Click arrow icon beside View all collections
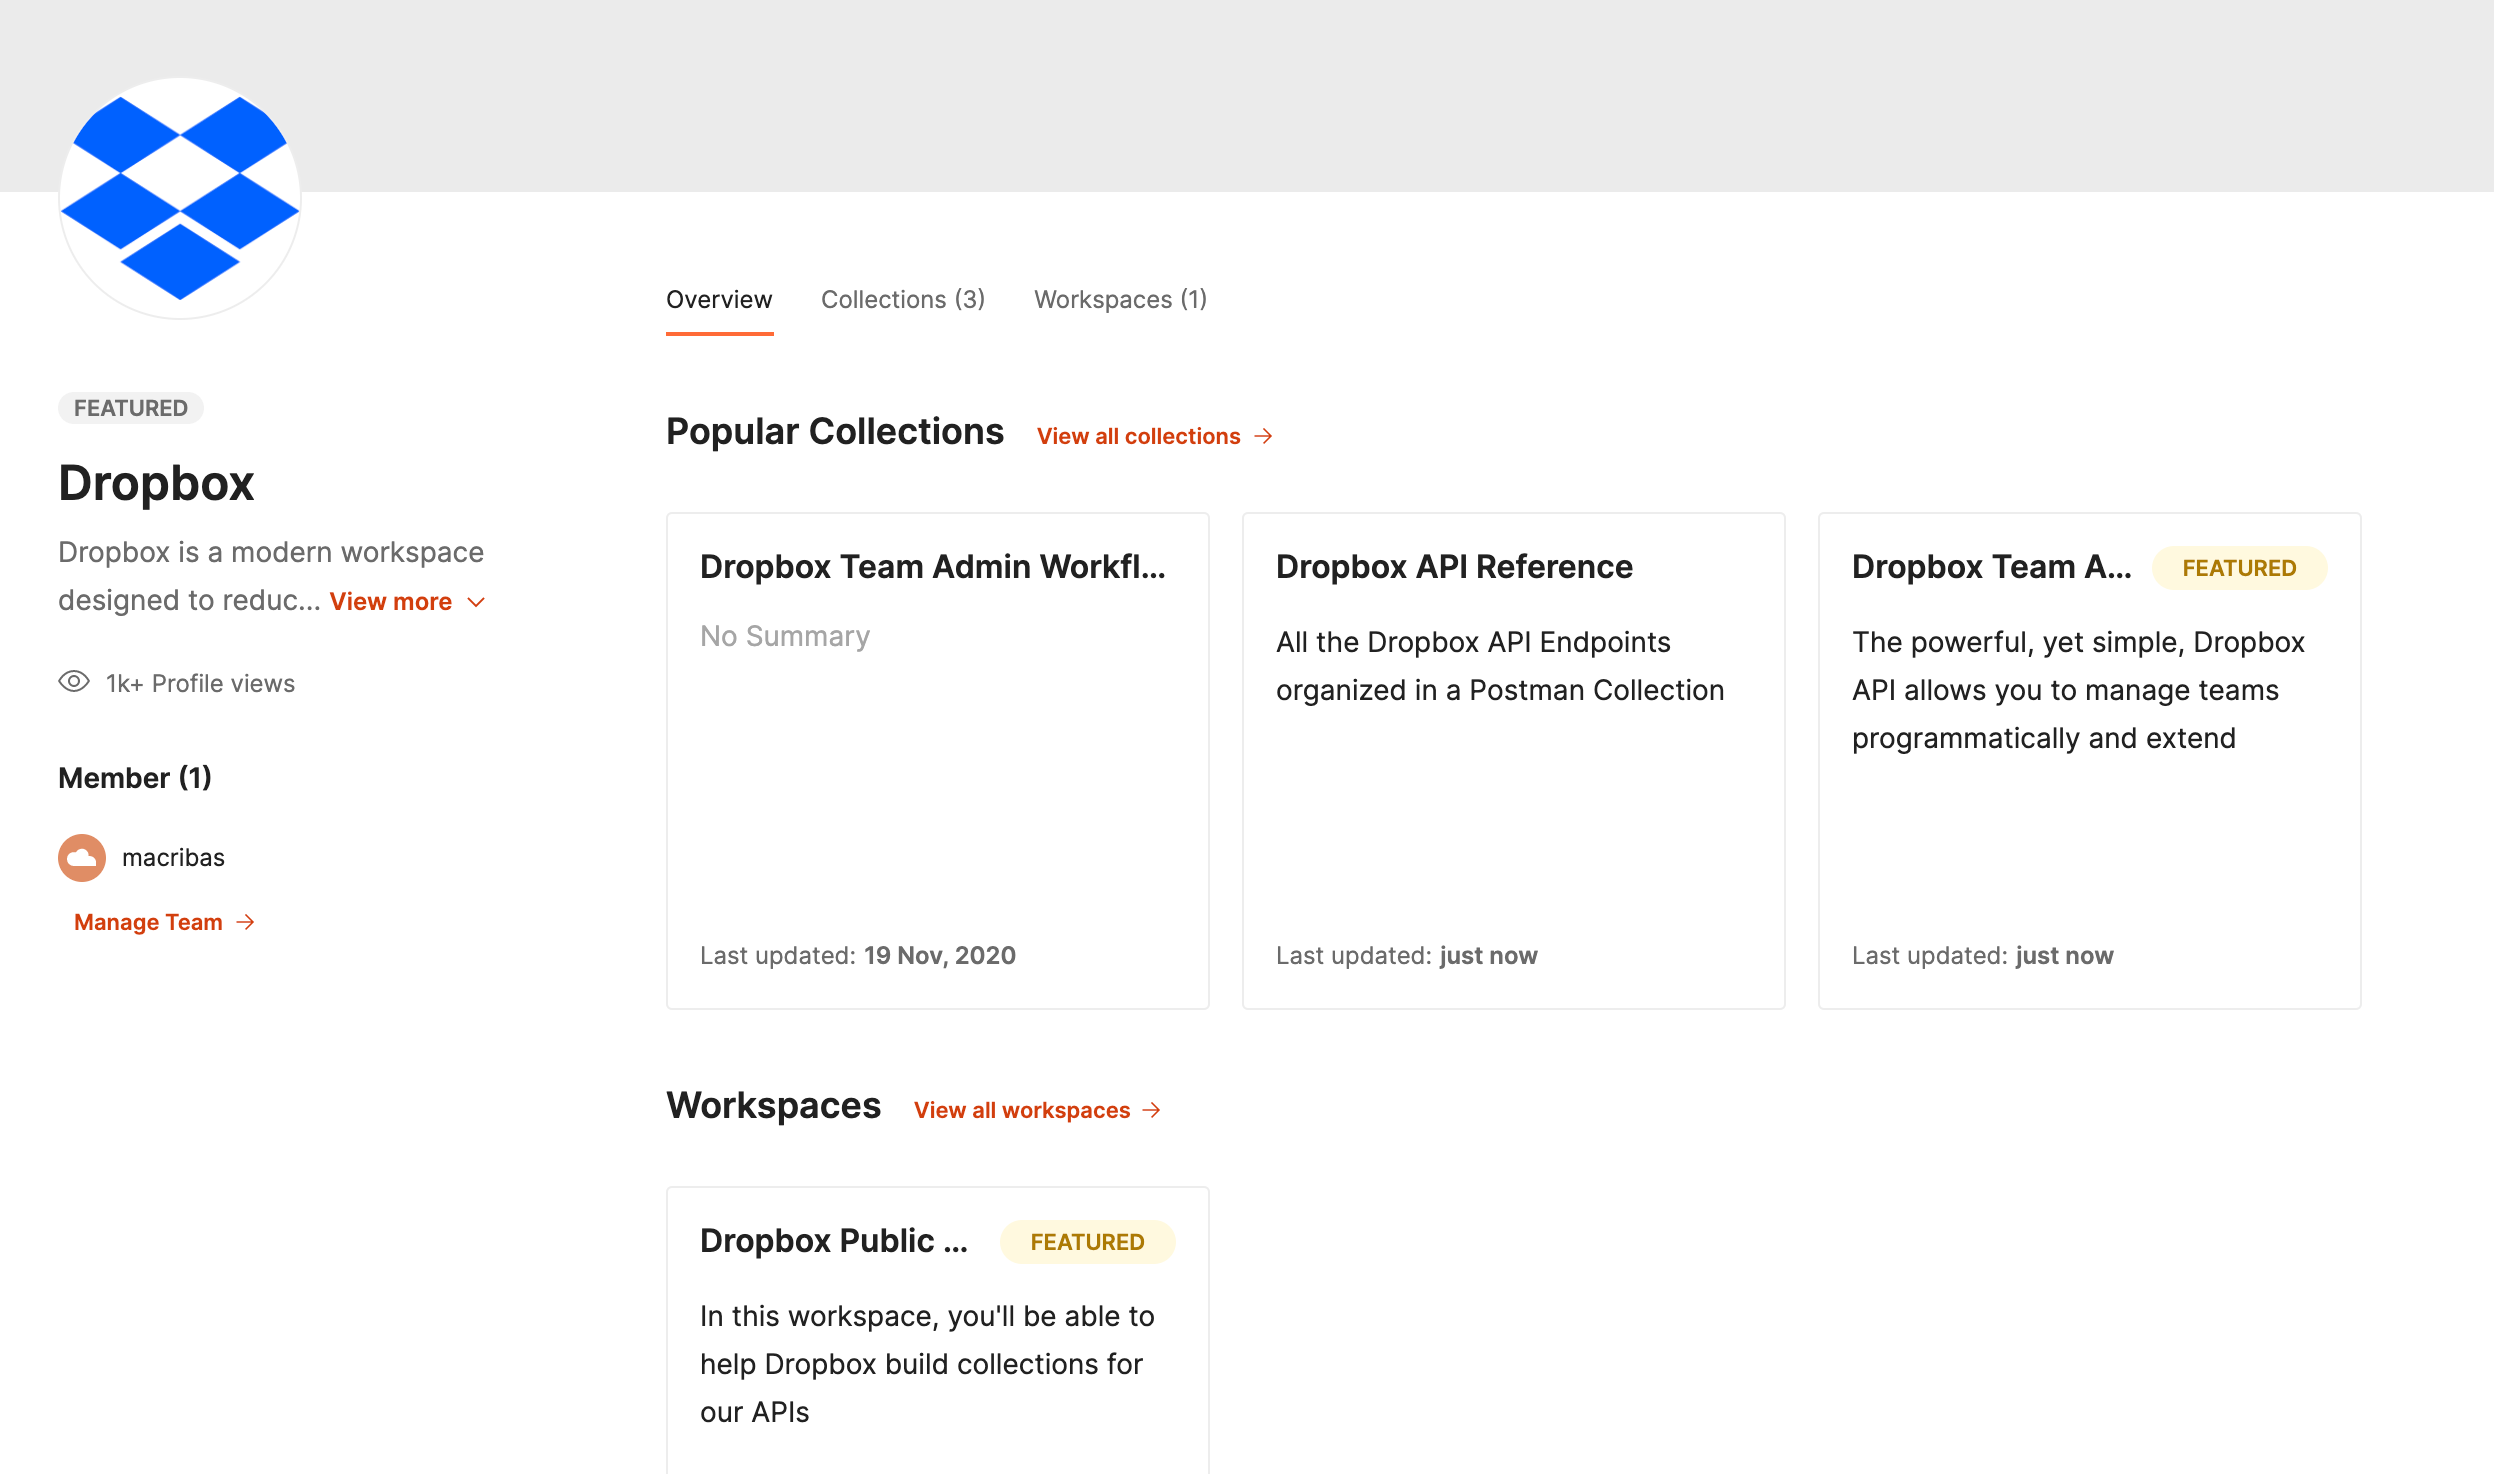The width and height of the screenshot is (2494, 1474). [x=1264, y=436]
